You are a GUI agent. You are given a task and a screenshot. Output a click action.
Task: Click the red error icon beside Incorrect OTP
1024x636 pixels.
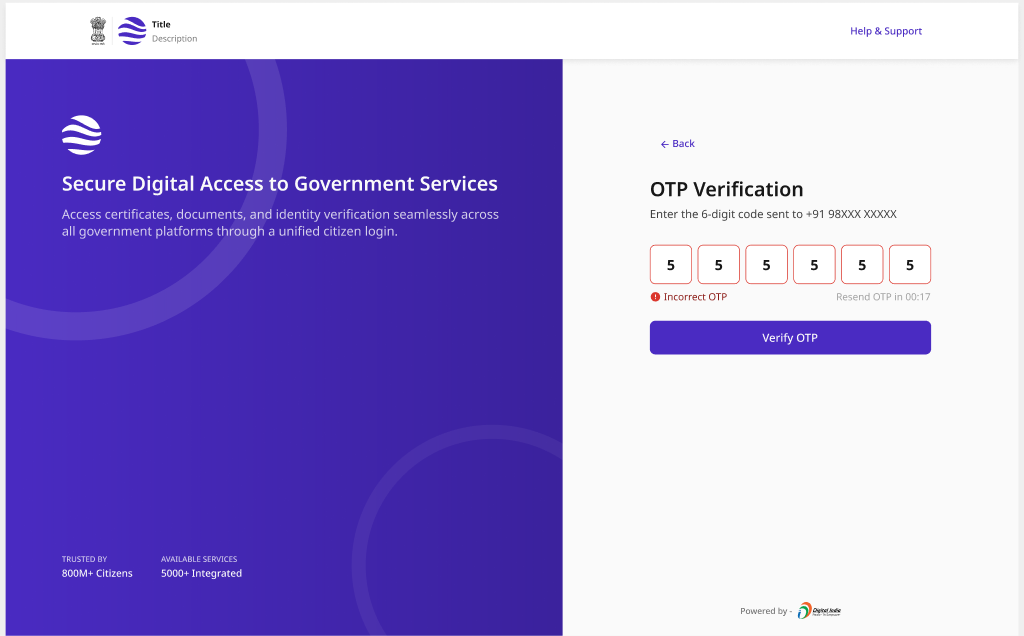click(655, 296)
